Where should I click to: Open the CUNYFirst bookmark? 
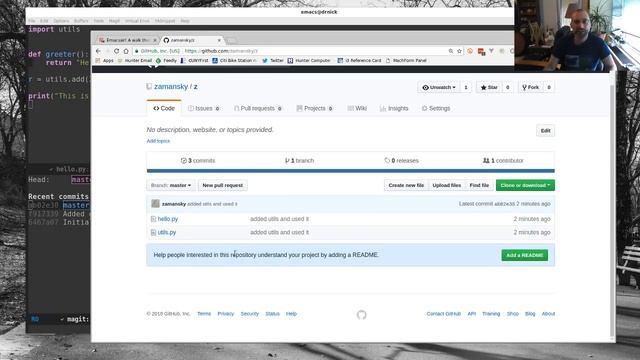195,60
